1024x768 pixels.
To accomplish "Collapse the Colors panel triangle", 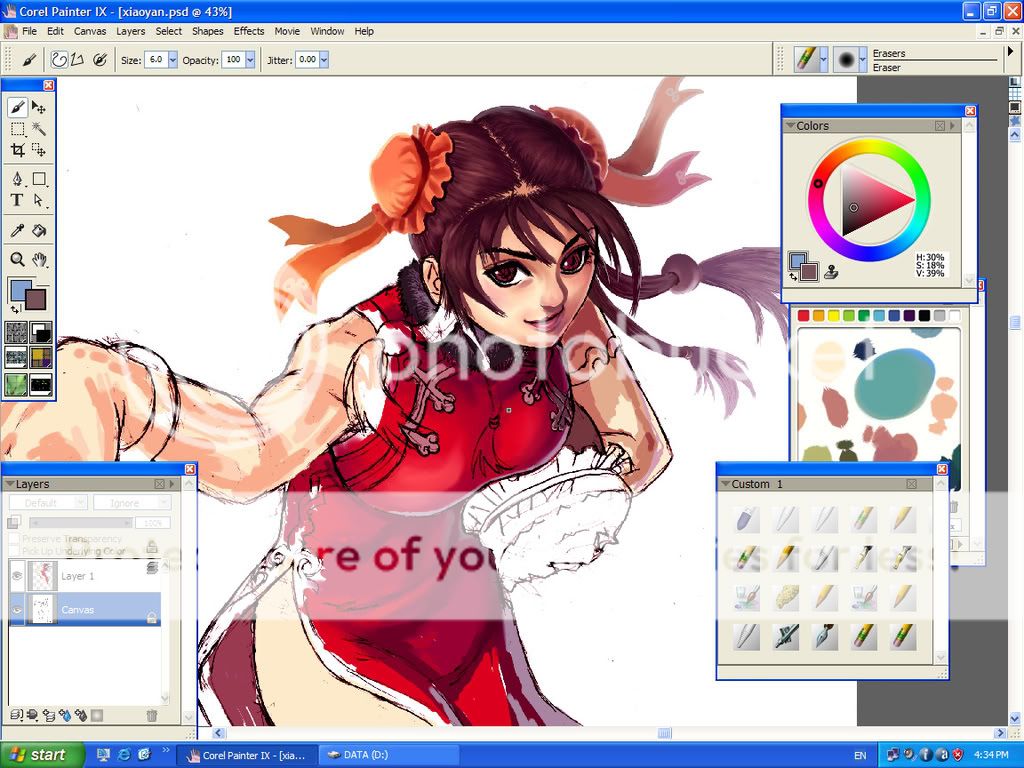I will [x=790, y=125].
